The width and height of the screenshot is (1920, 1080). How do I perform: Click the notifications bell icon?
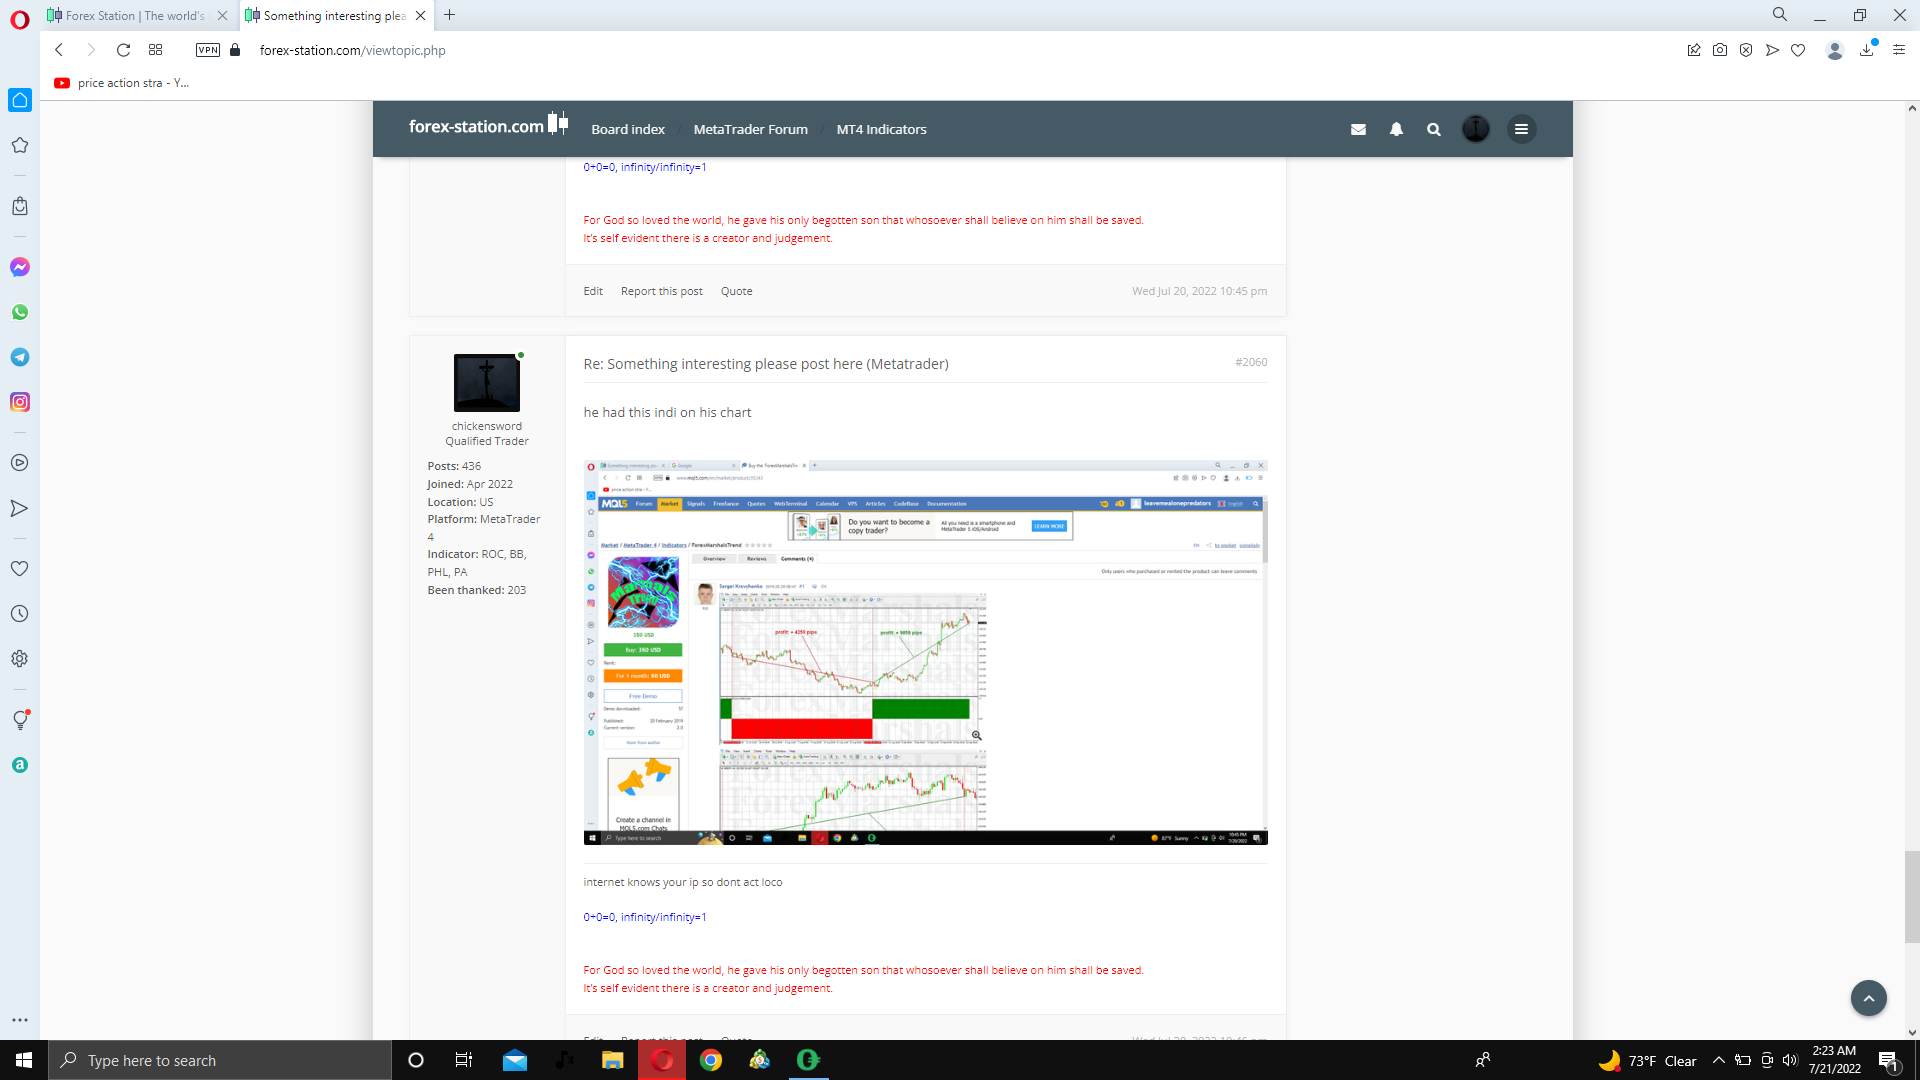click(x=1396, y=129)
